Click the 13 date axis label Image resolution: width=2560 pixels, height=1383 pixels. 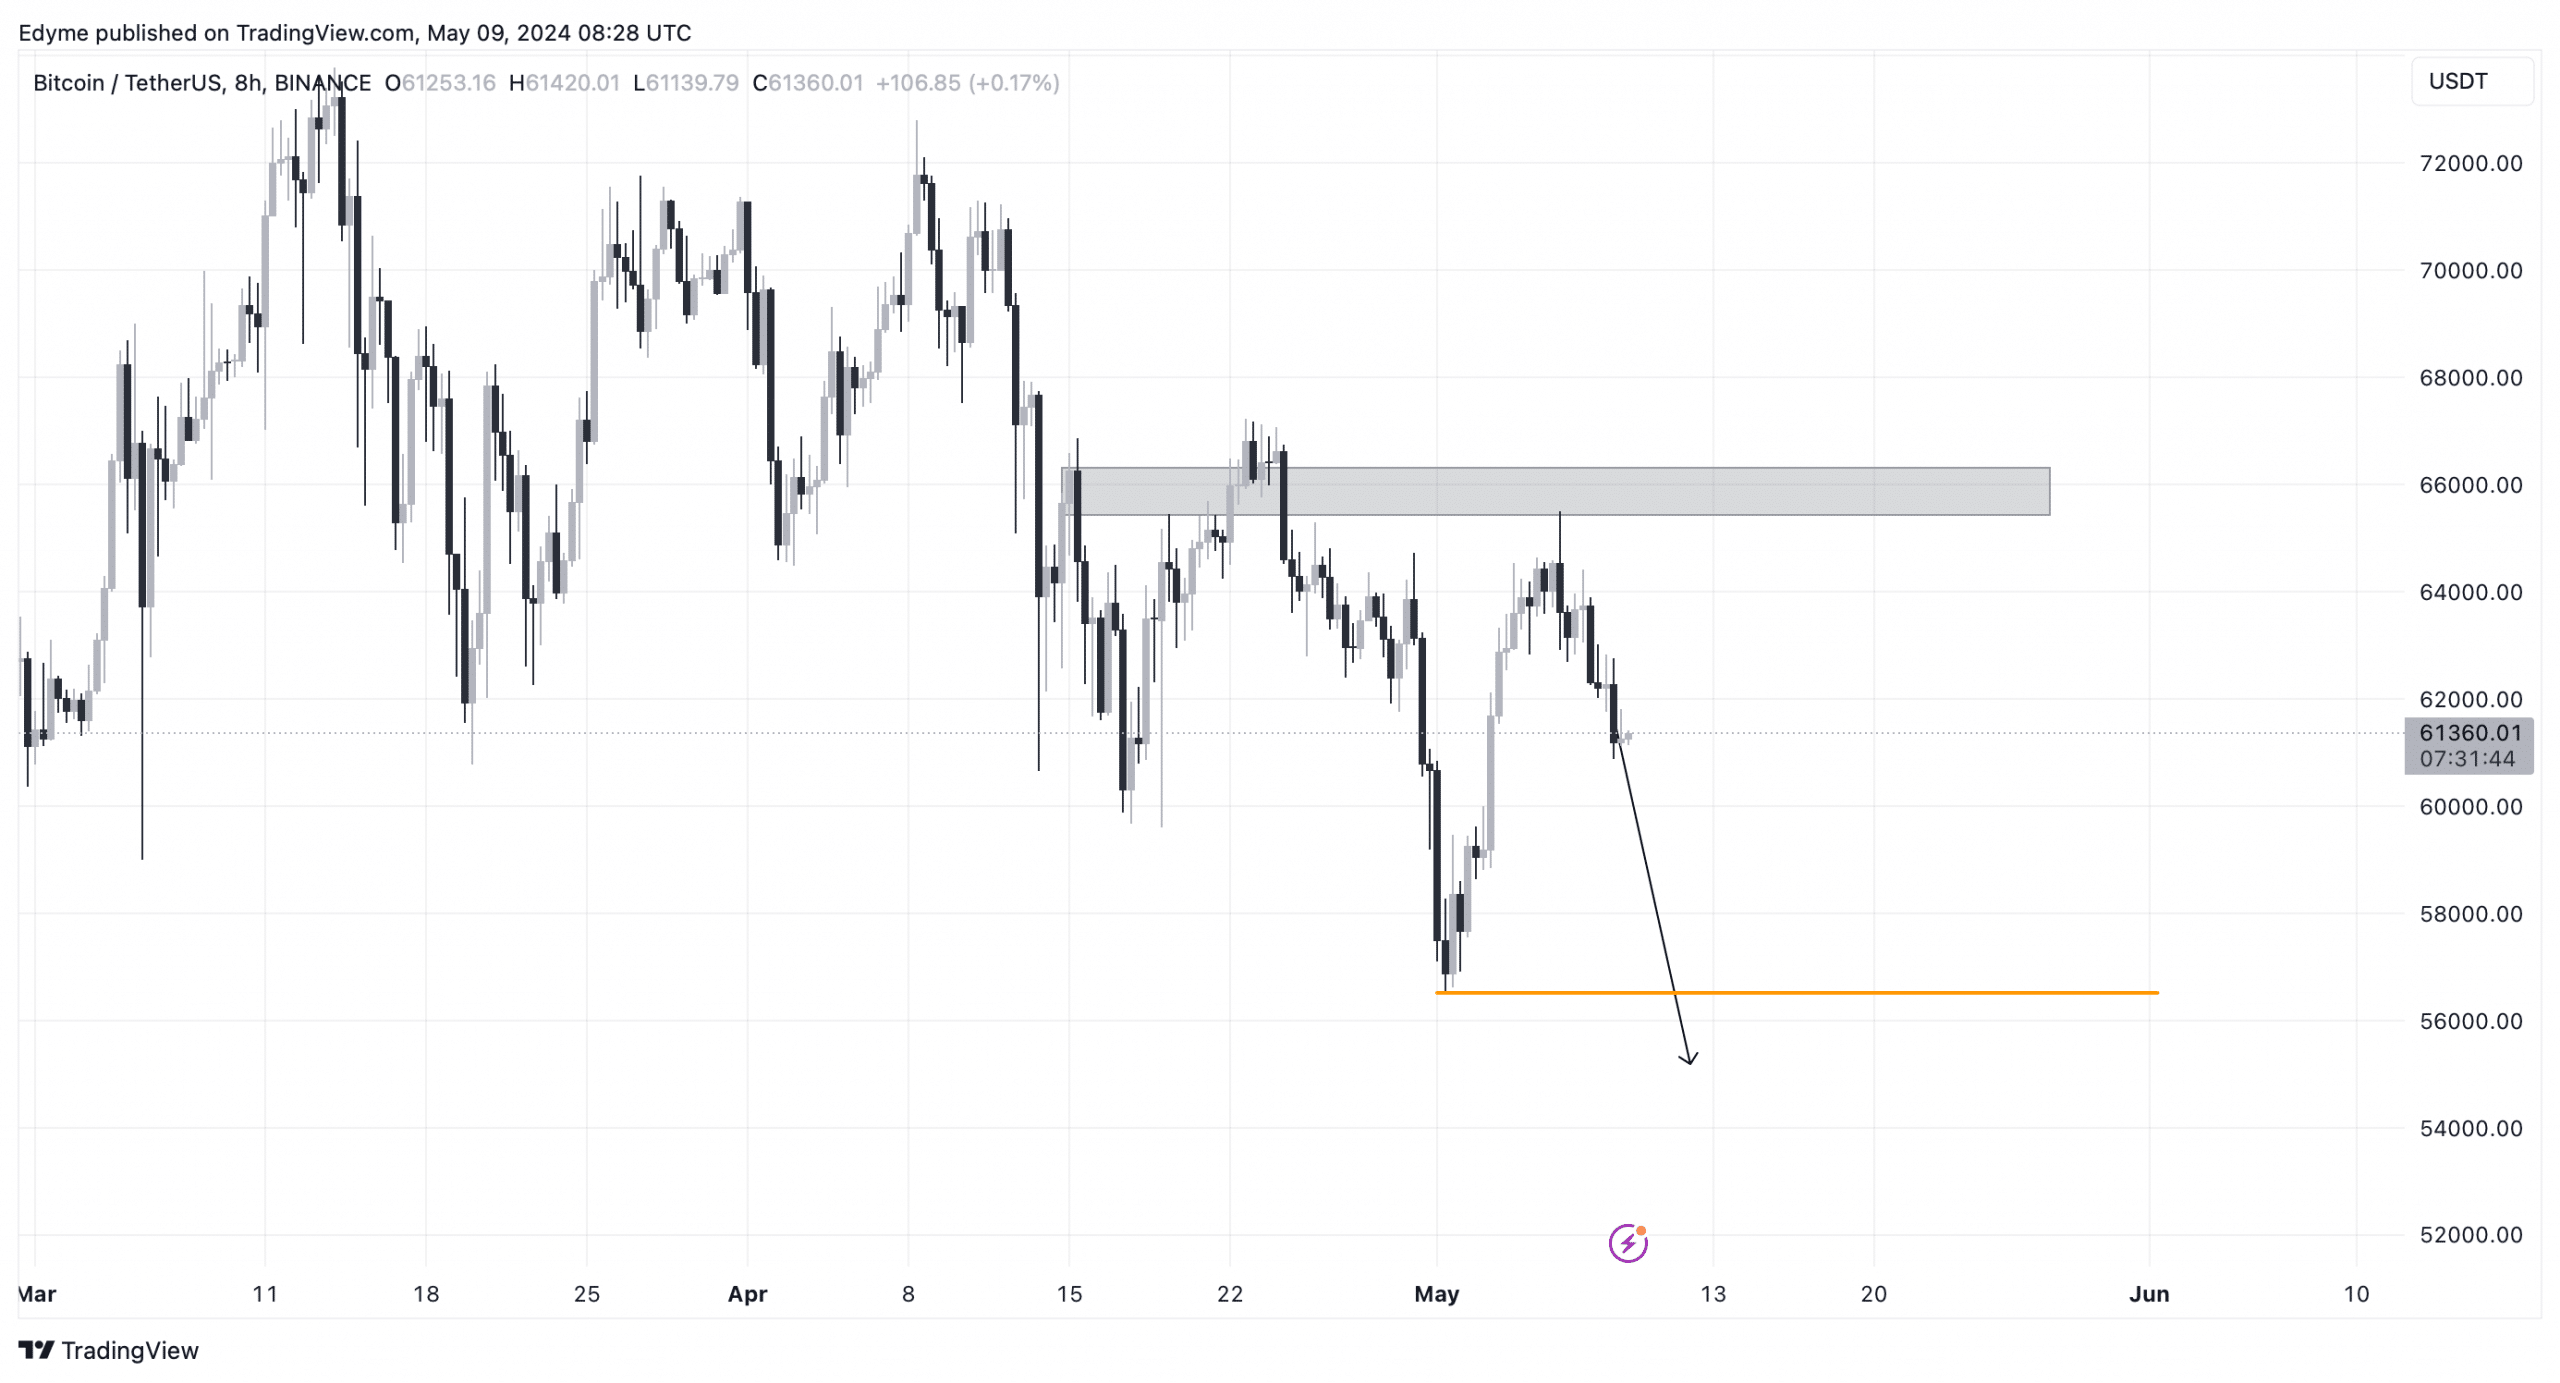(1713, 1294)
